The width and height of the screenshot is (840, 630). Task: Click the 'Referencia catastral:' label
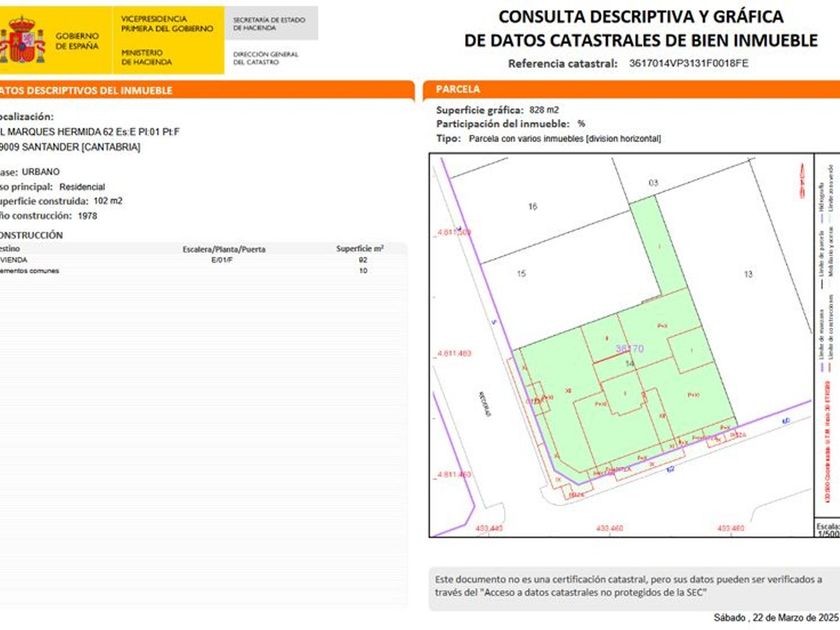click(x=562, y=63)
